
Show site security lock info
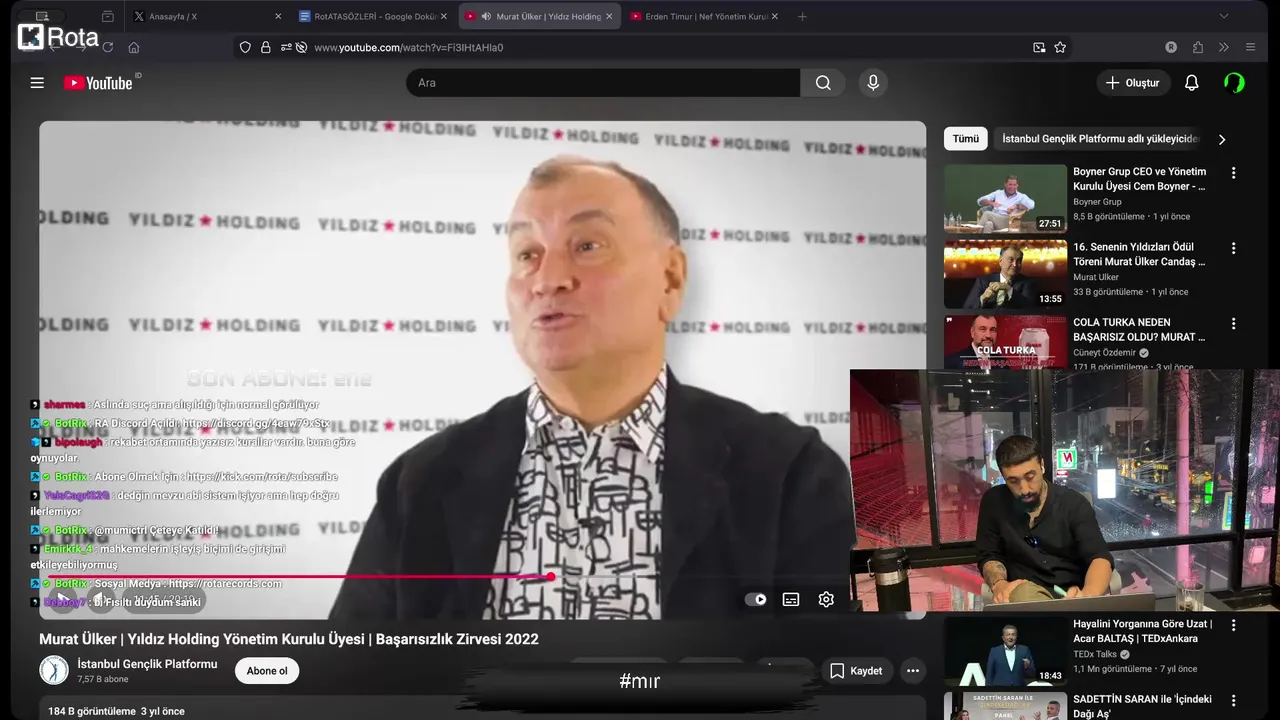[x=266, y=47]
